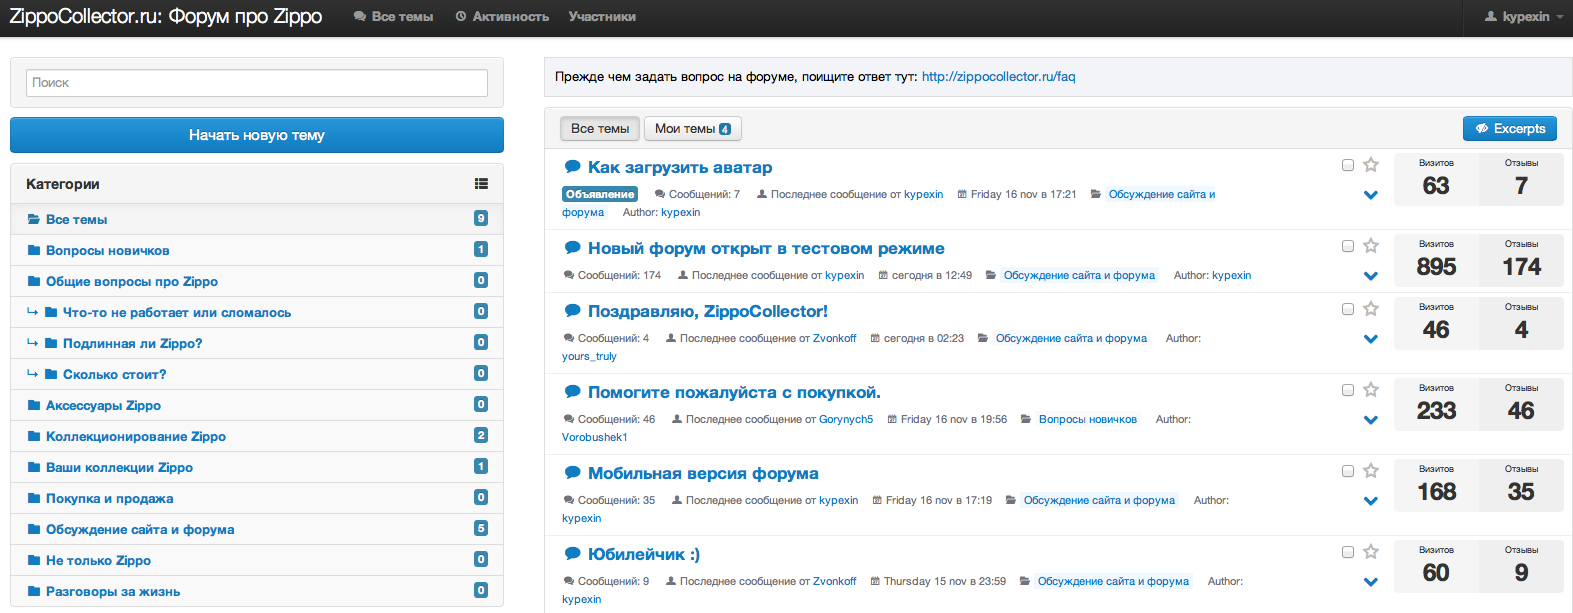Click the speech bubble icon beside 'Мобильная версия форума'
Image resolution: width=1573 pixels, height=613 pixels.
coord(572,473)
